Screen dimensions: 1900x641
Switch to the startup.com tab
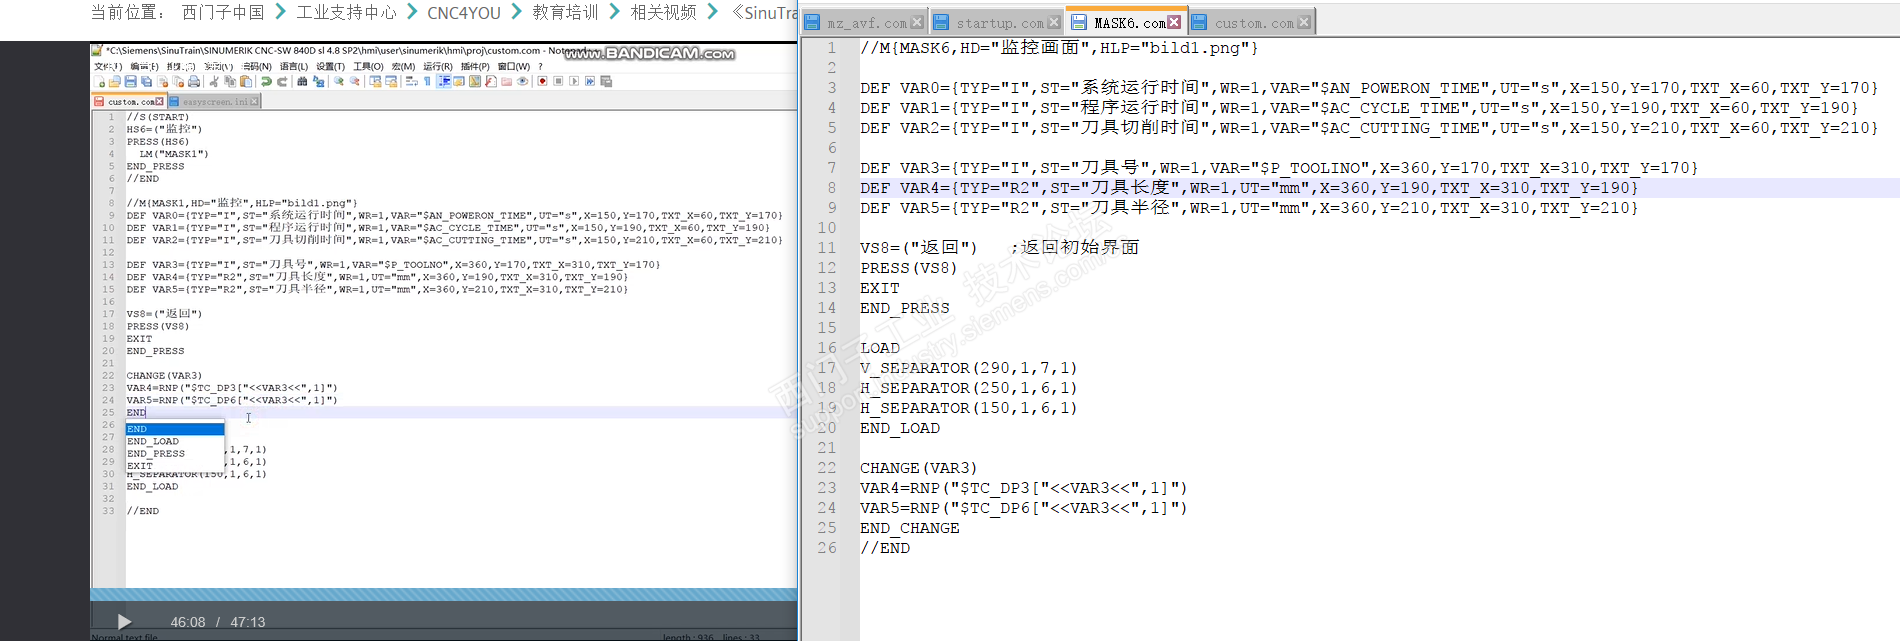click(x=999, y=23)
